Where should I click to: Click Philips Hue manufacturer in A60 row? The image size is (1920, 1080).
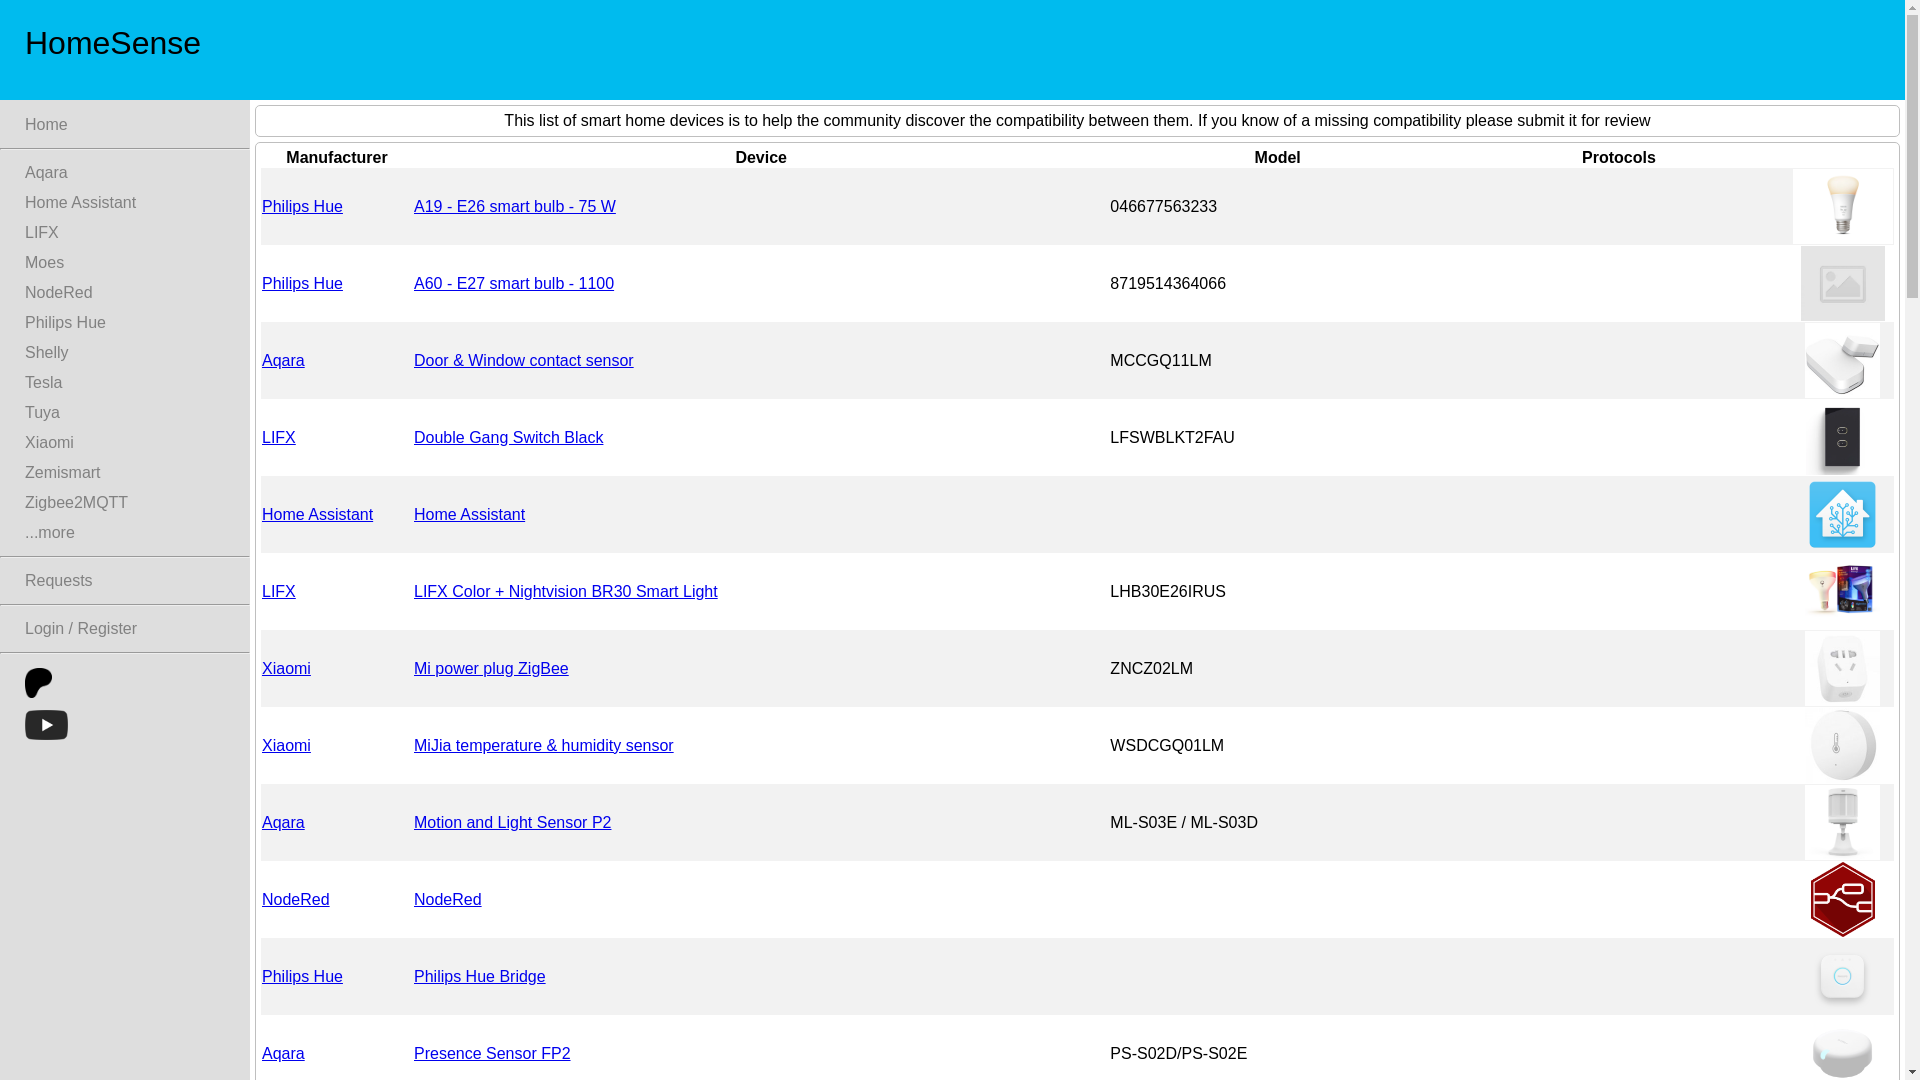[x=302, y=284]
